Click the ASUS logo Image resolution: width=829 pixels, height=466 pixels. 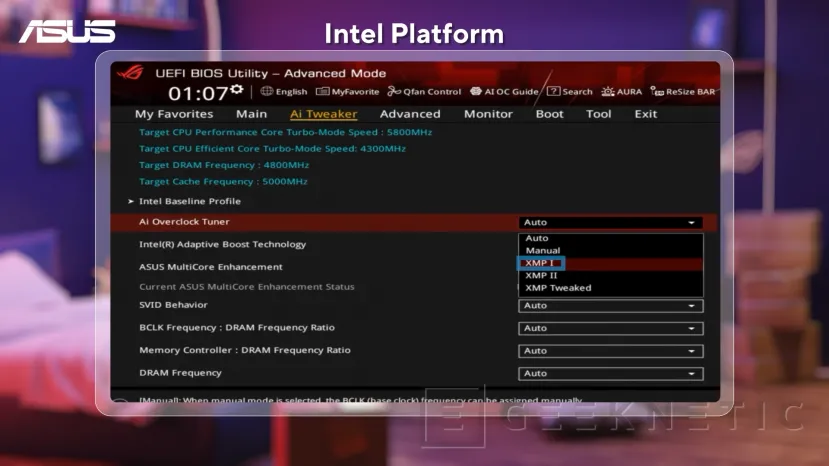pyautogui.click(x=67, y=32)
